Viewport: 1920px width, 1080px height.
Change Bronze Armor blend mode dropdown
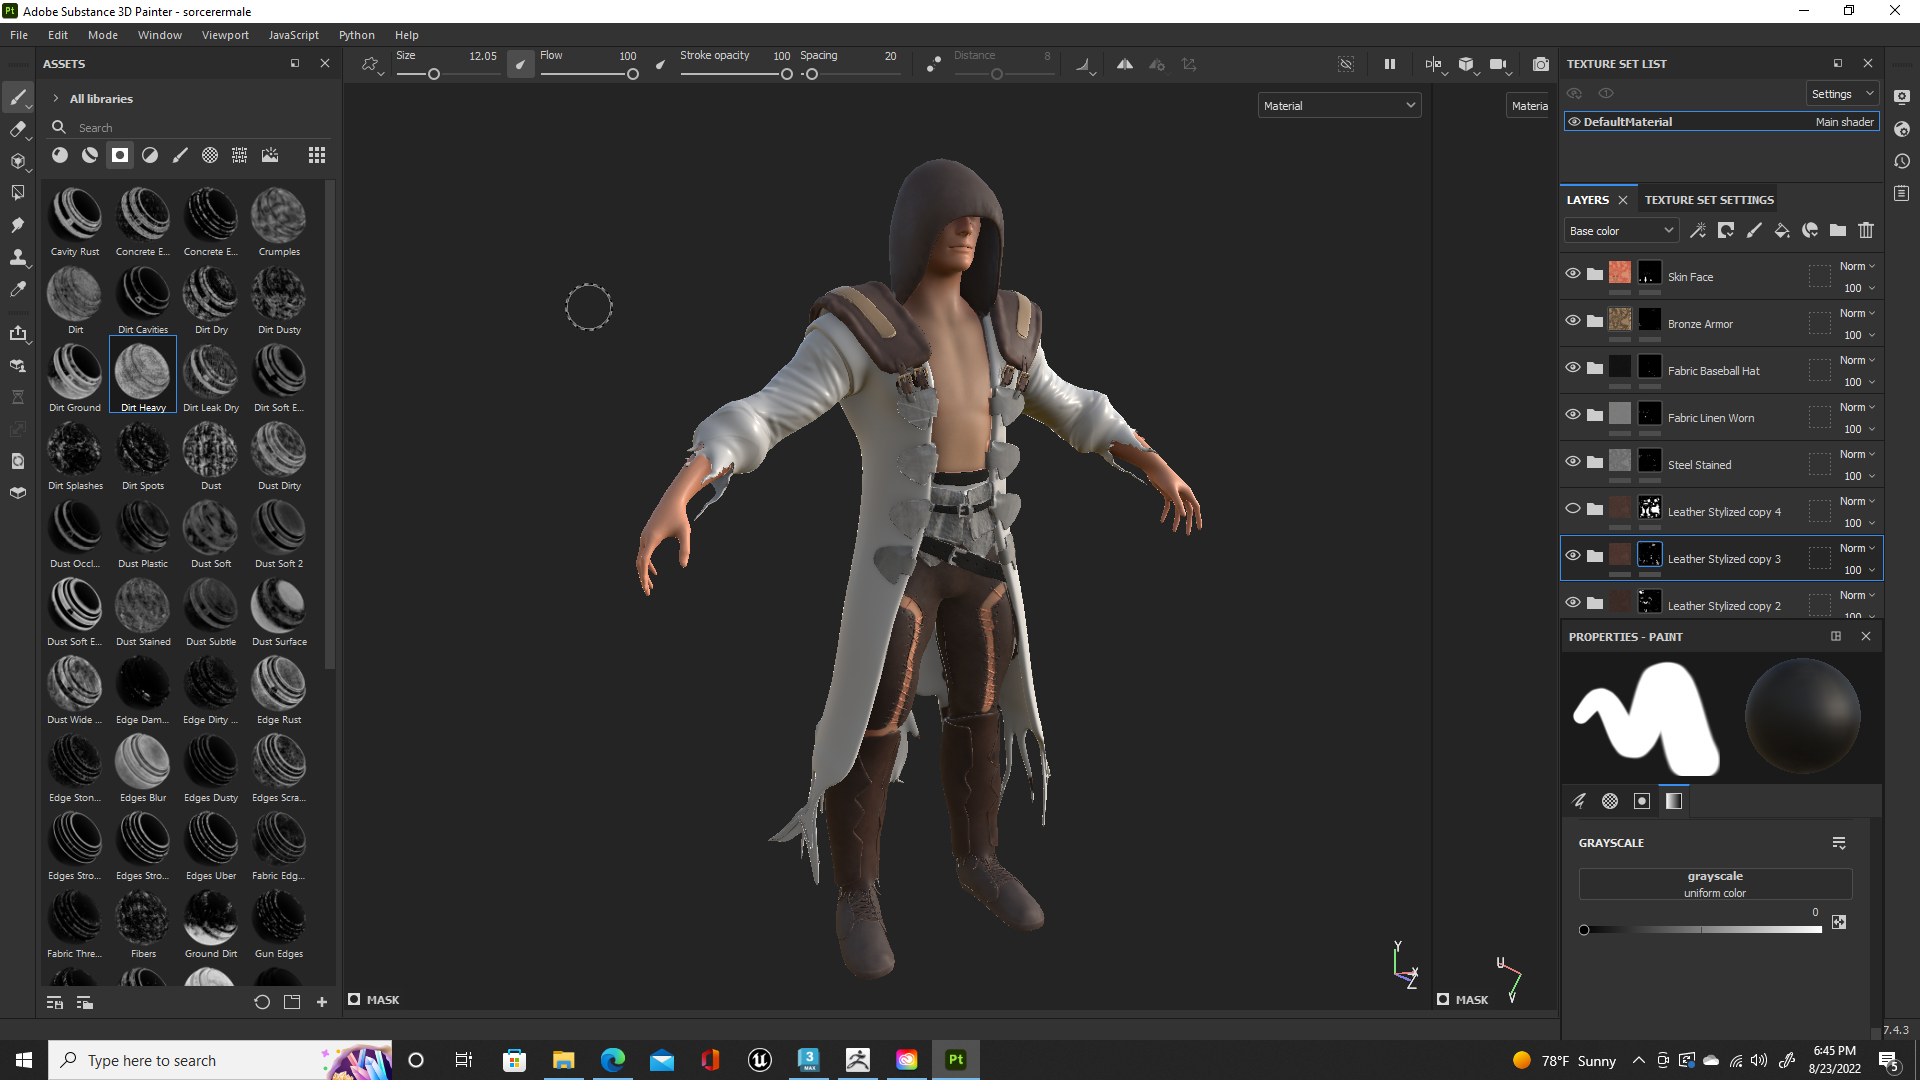pyautogui.click(x=1857, y=314)
